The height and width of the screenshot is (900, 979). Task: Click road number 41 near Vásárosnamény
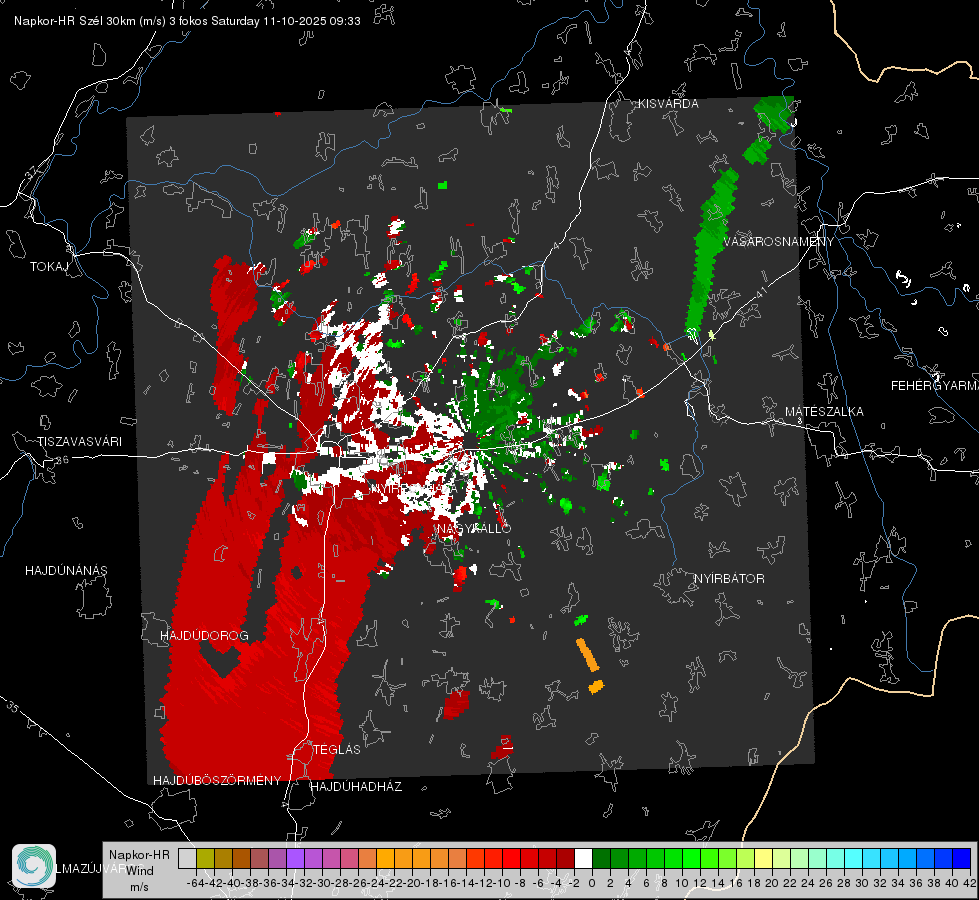760,293
